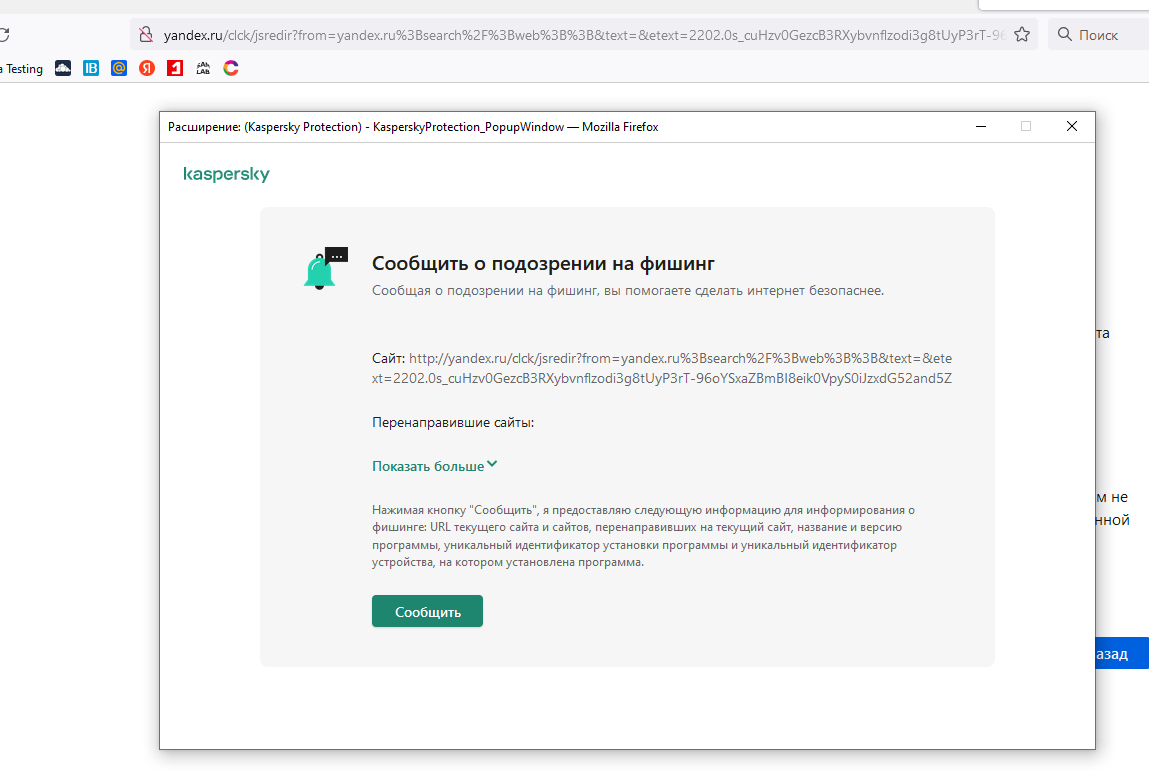Expand the Показать больше section
This screenshot has width=1149, height=781.
click(x=435, y=466)
